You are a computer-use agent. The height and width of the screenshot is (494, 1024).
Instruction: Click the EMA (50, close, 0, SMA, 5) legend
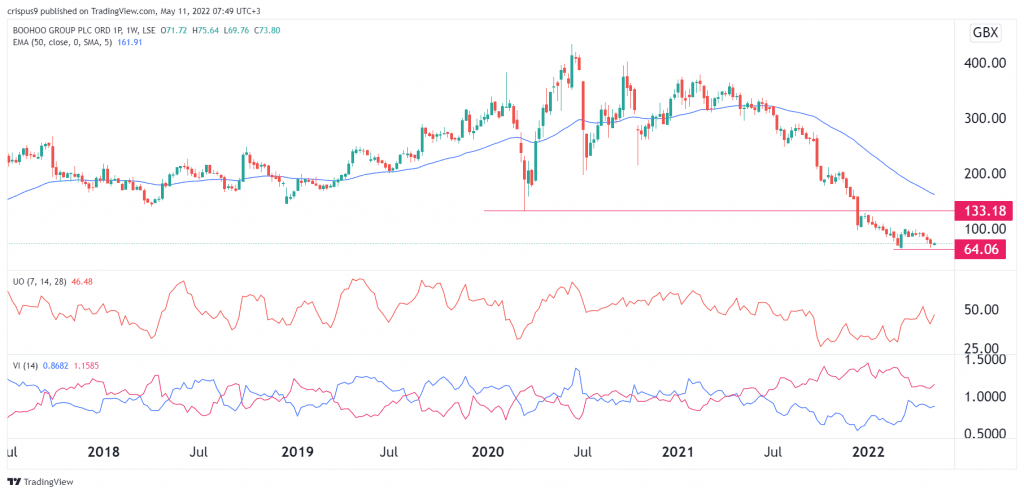click(61, 42)
